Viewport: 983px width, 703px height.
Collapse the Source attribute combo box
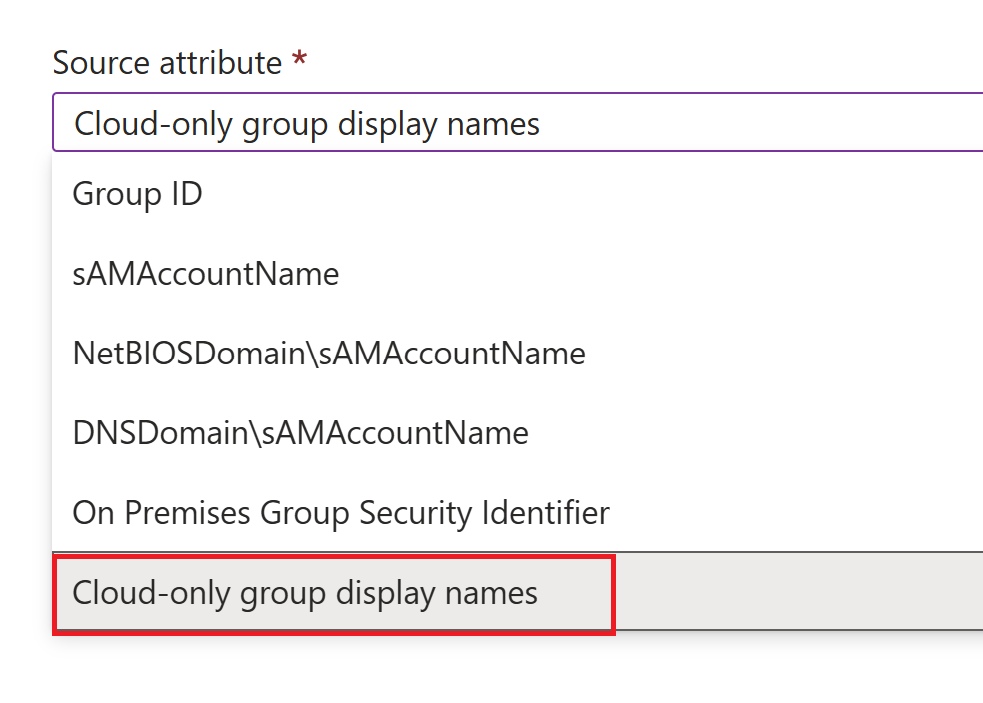517,124
